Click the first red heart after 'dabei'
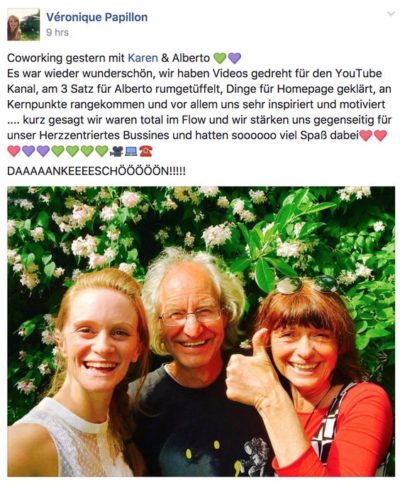 366,136
